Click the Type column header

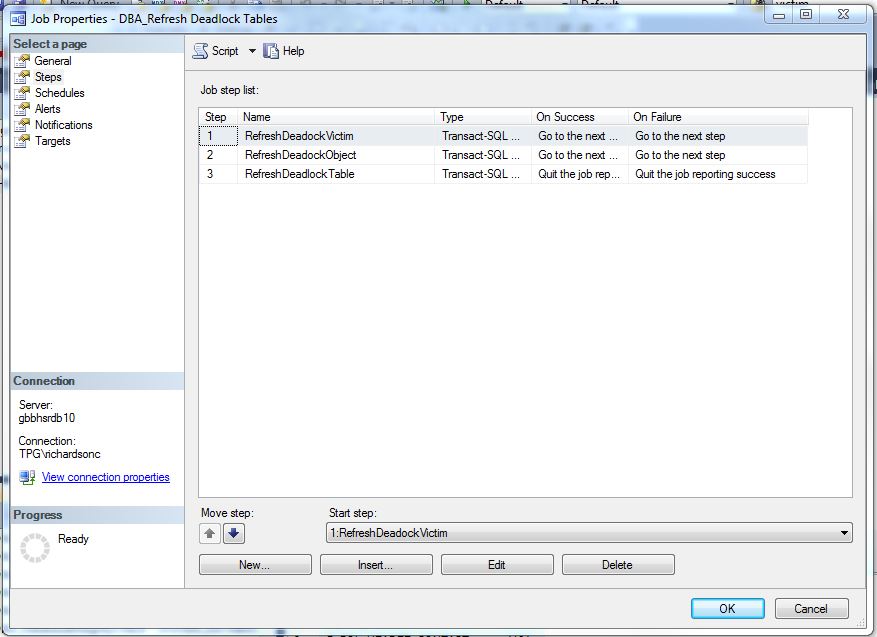pos(483,117)
